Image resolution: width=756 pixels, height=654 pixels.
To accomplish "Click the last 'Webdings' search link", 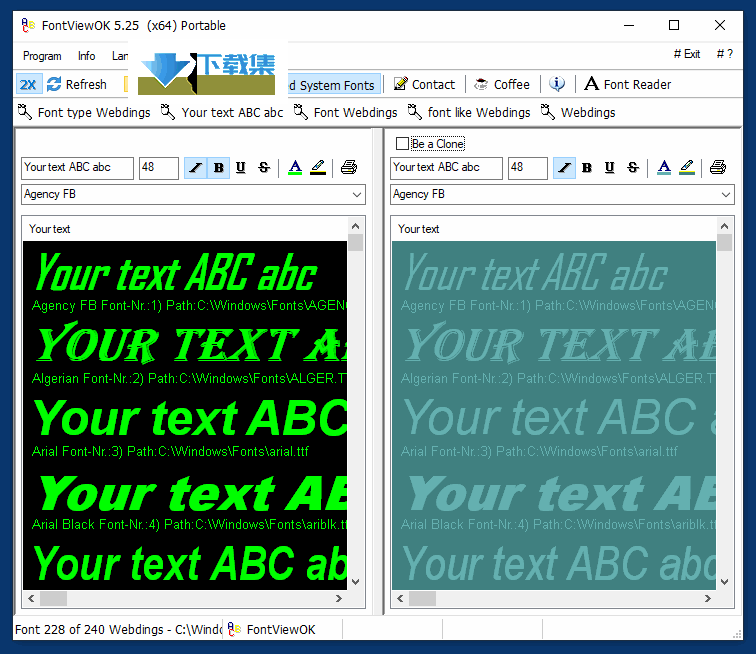I will click(x=578, y=112).
